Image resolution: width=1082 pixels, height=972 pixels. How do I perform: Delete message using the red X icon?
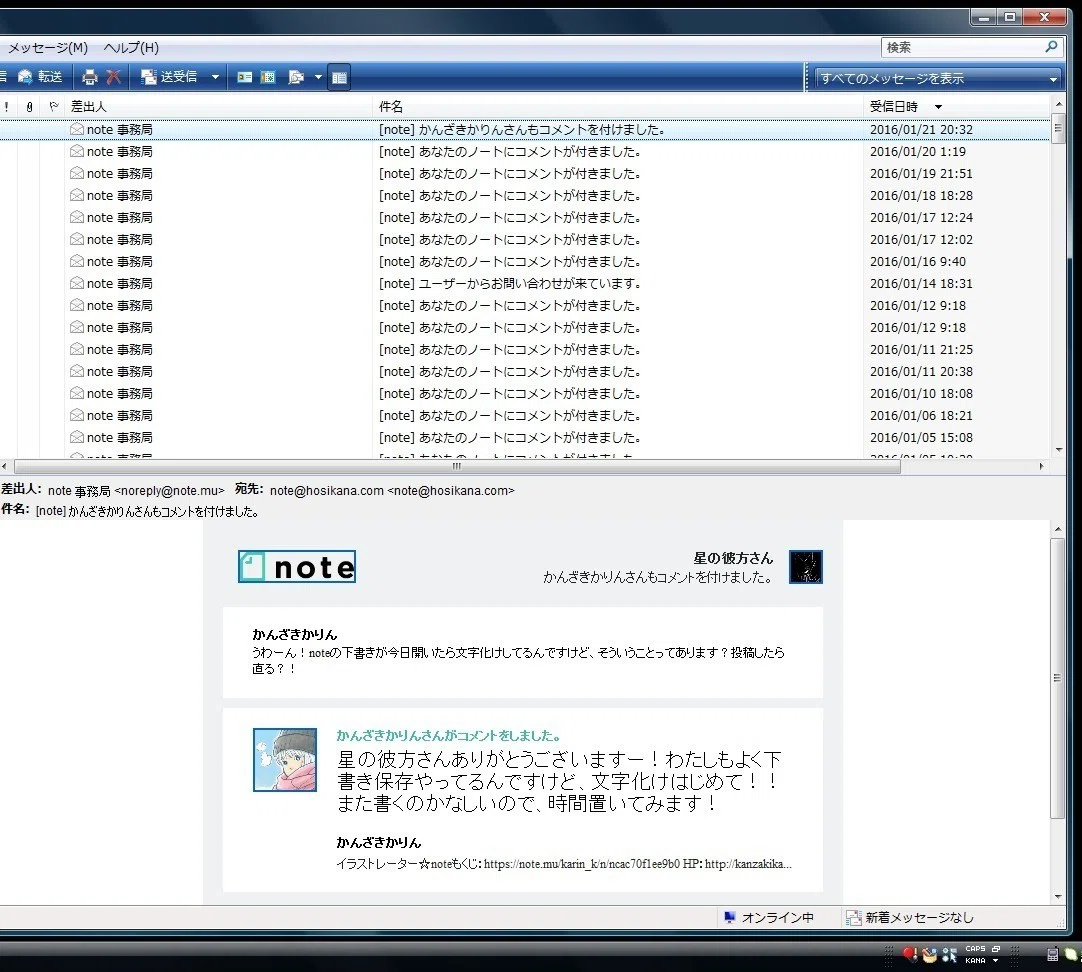(114, 77)
